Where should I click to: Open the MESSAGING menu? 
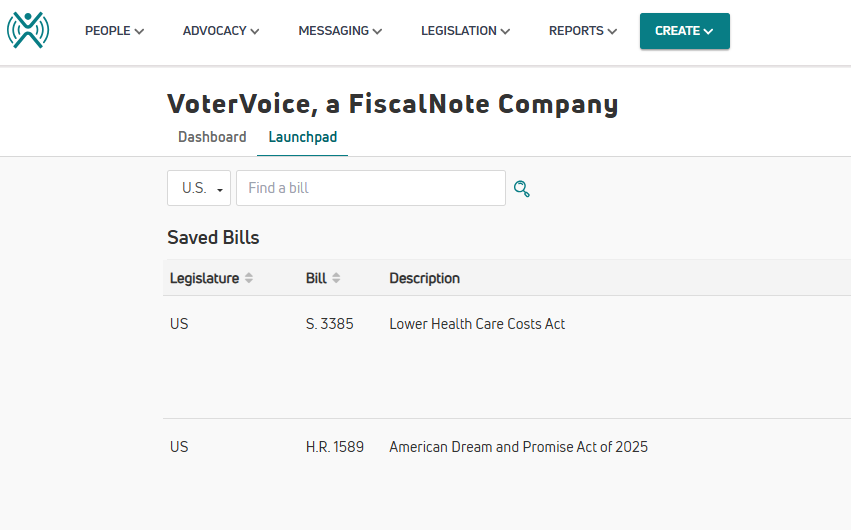point(340,31)
